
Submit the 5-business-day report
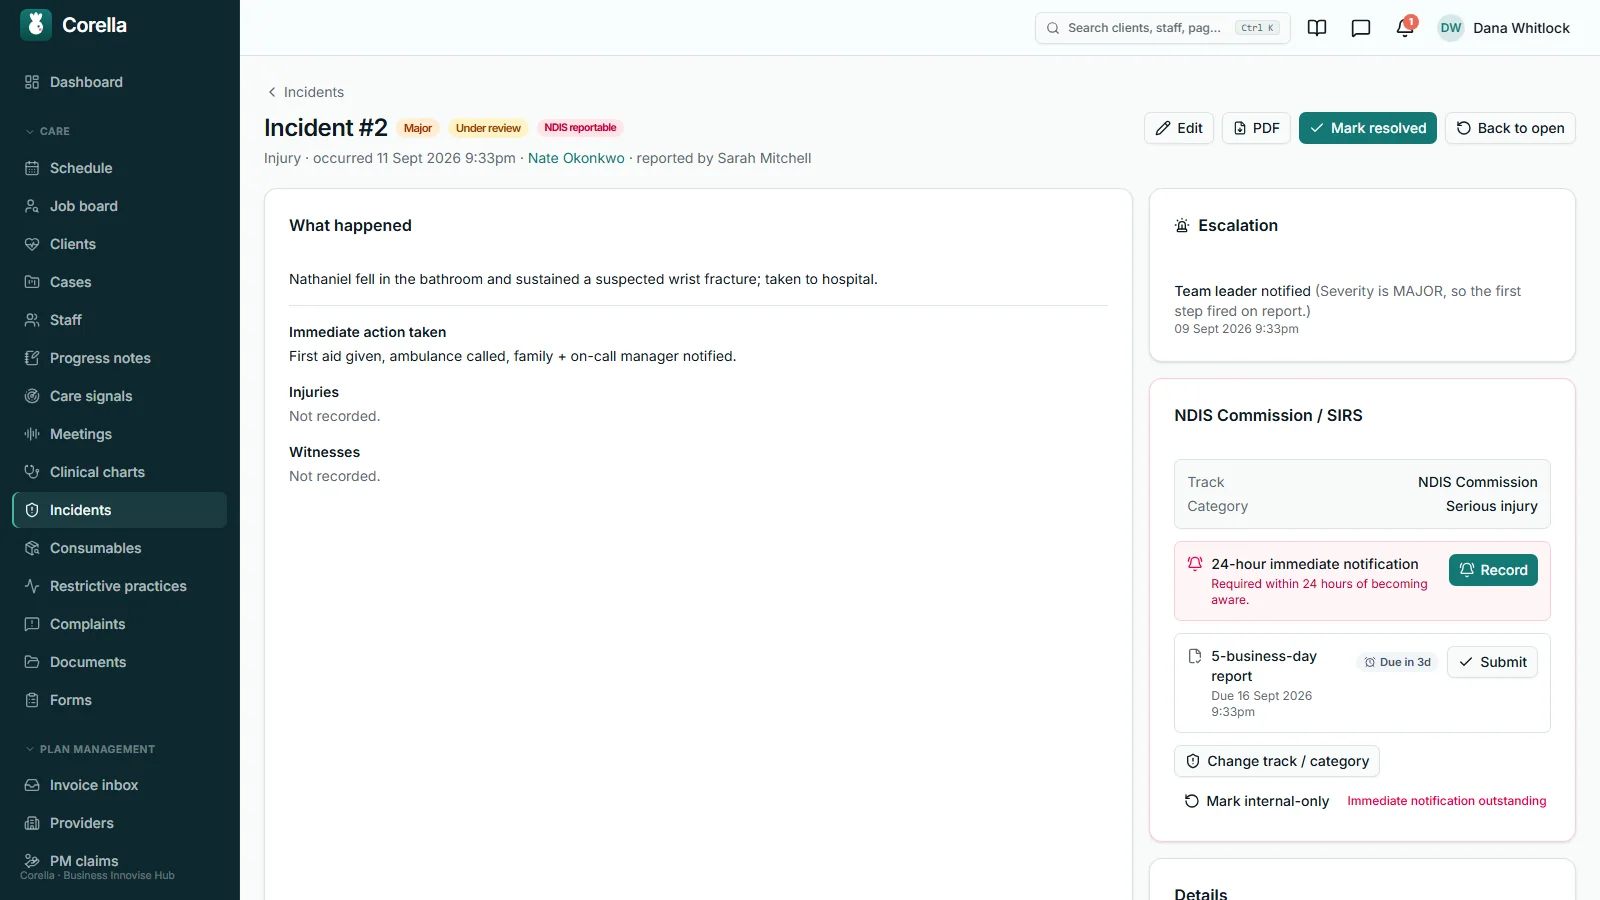click(x=1492, y=662)
